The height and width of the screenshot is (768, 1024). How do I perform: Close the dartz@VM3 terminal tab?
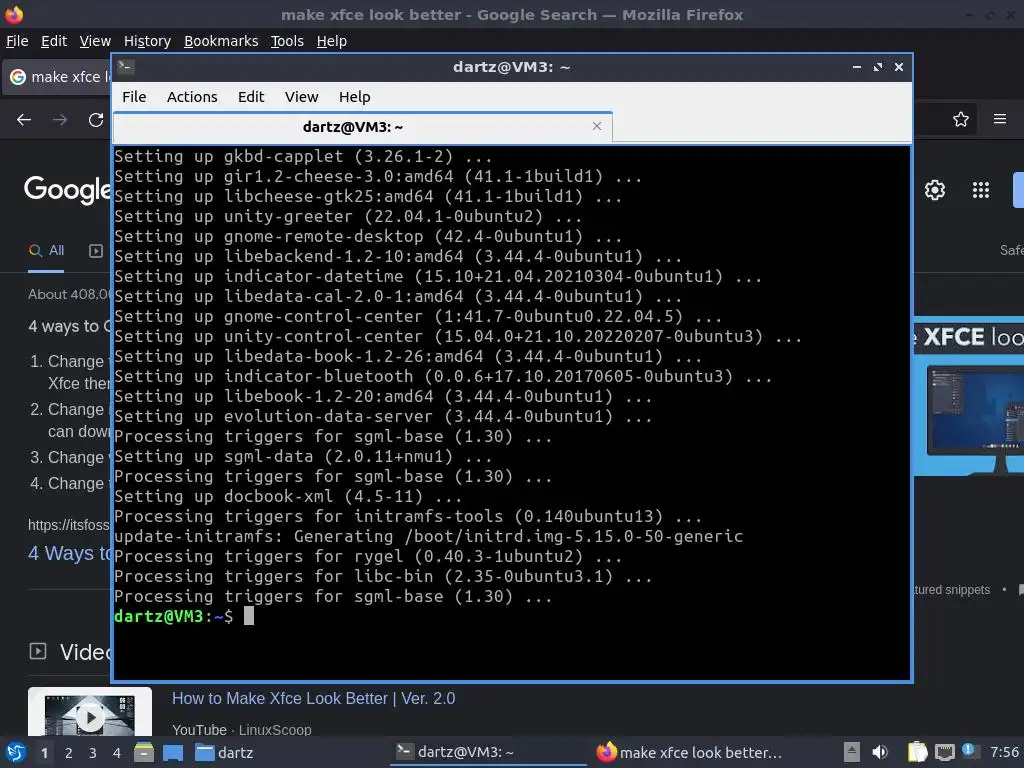pos(596,126)
